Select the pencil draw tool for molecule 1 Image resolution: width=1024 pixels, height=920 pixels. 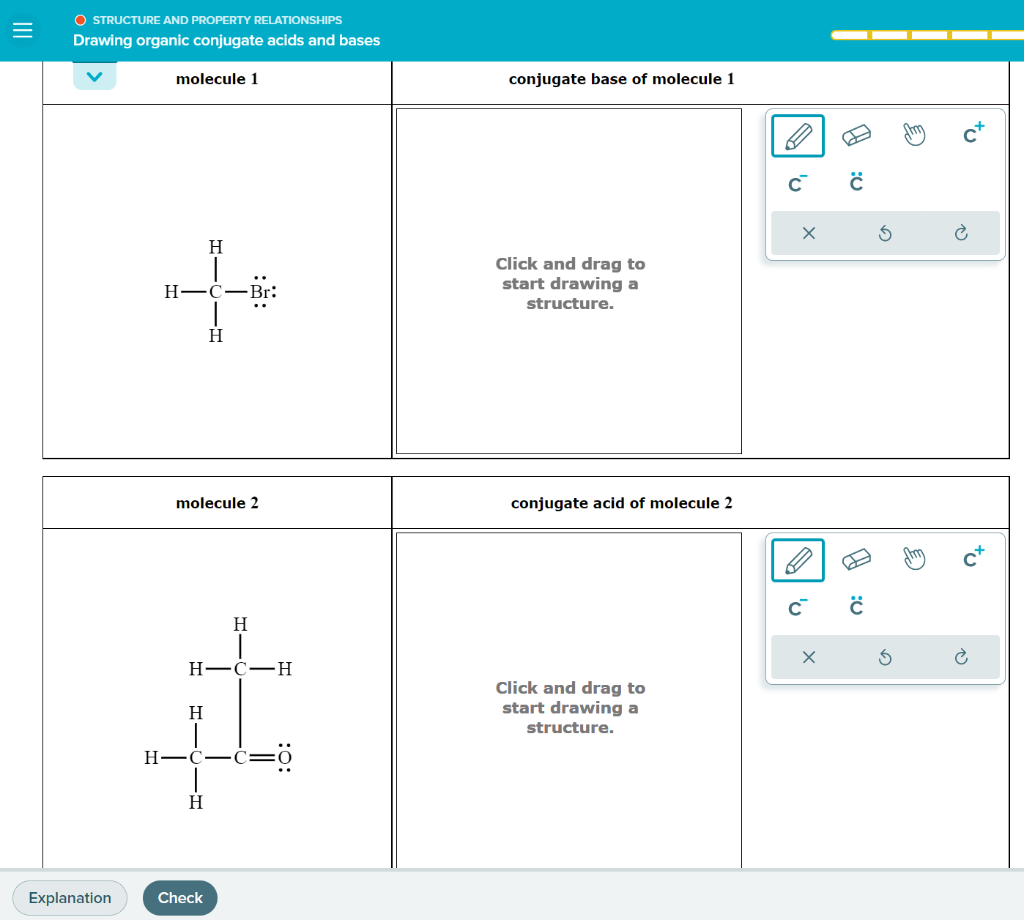pos(797,136)
